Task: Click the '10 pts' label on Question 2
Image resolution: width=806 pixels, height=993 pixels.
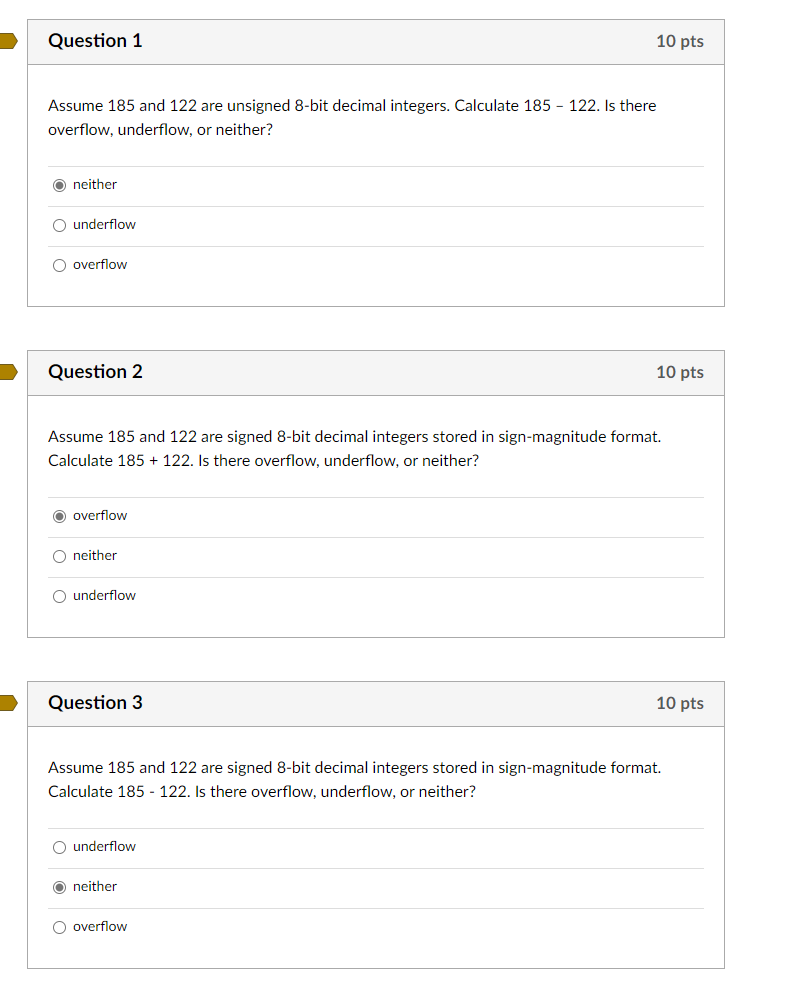Action: (x=680, y=372)
